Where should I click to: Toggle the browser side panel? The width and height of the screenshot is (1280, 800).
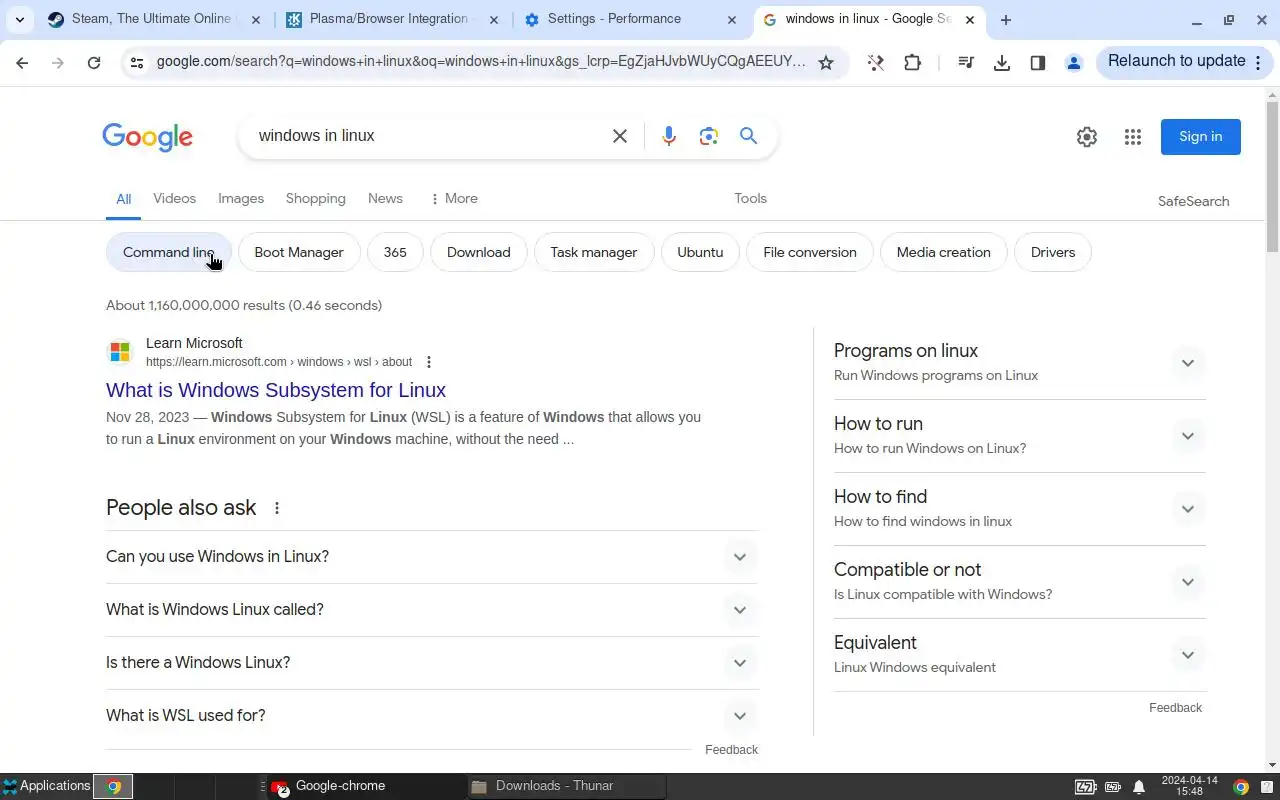click(1038, 62)
